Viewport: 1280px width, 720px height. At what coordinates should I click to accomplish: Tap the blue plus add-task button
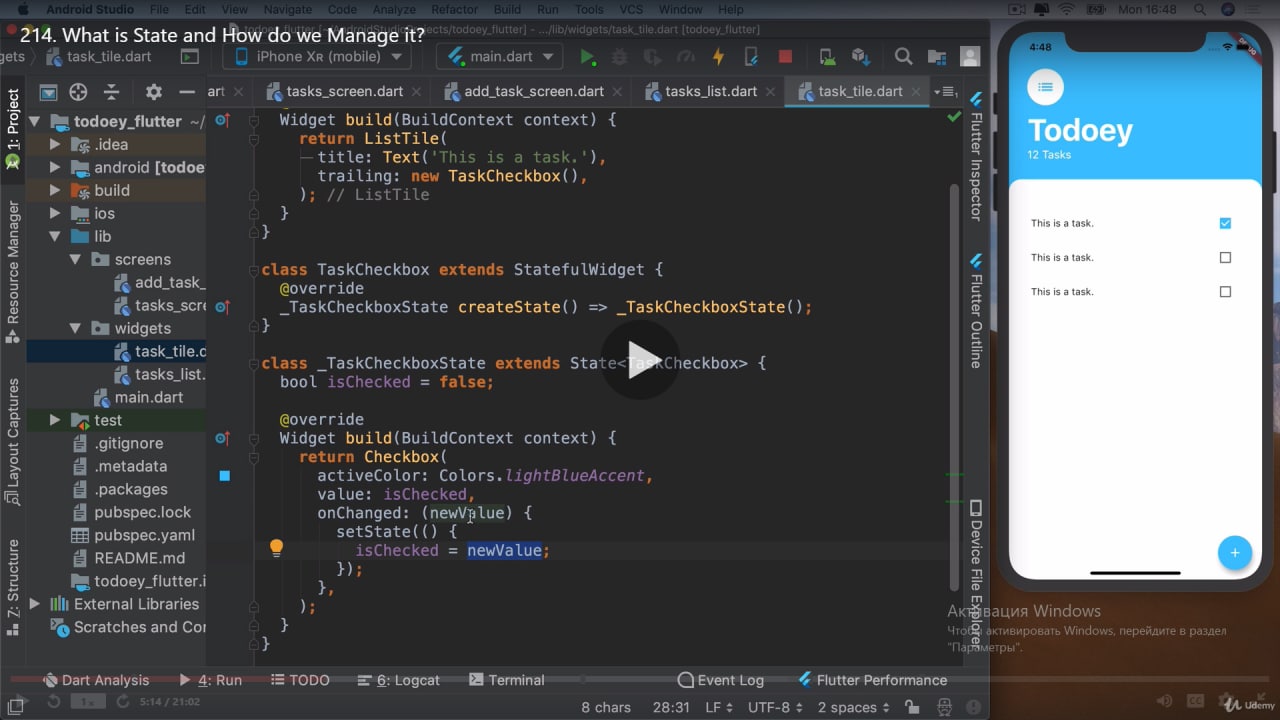pos(1234,553)
